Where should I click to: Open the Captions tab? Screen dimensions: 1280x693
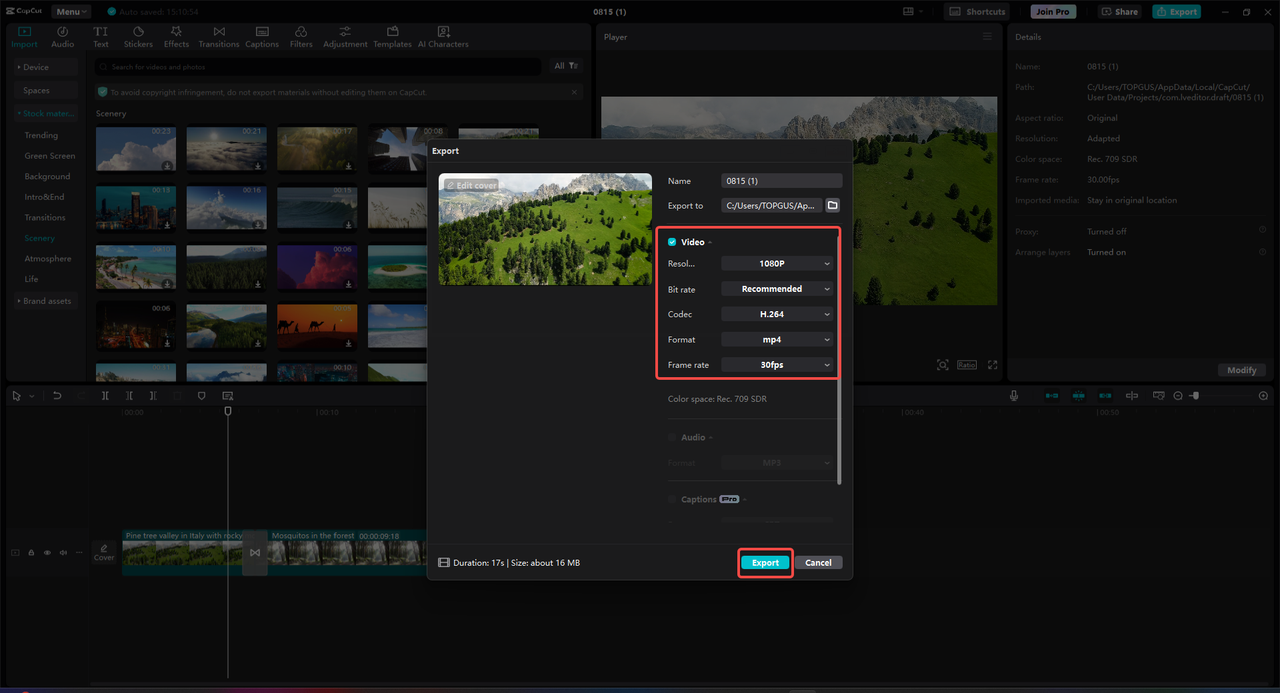(262, 38)
